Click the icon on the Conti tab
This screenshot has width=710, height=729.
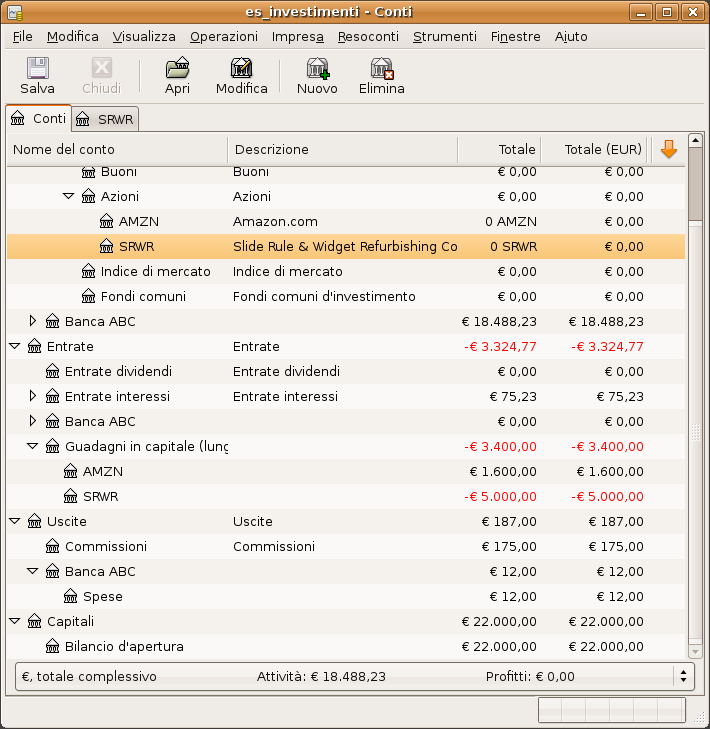point(18,119)
